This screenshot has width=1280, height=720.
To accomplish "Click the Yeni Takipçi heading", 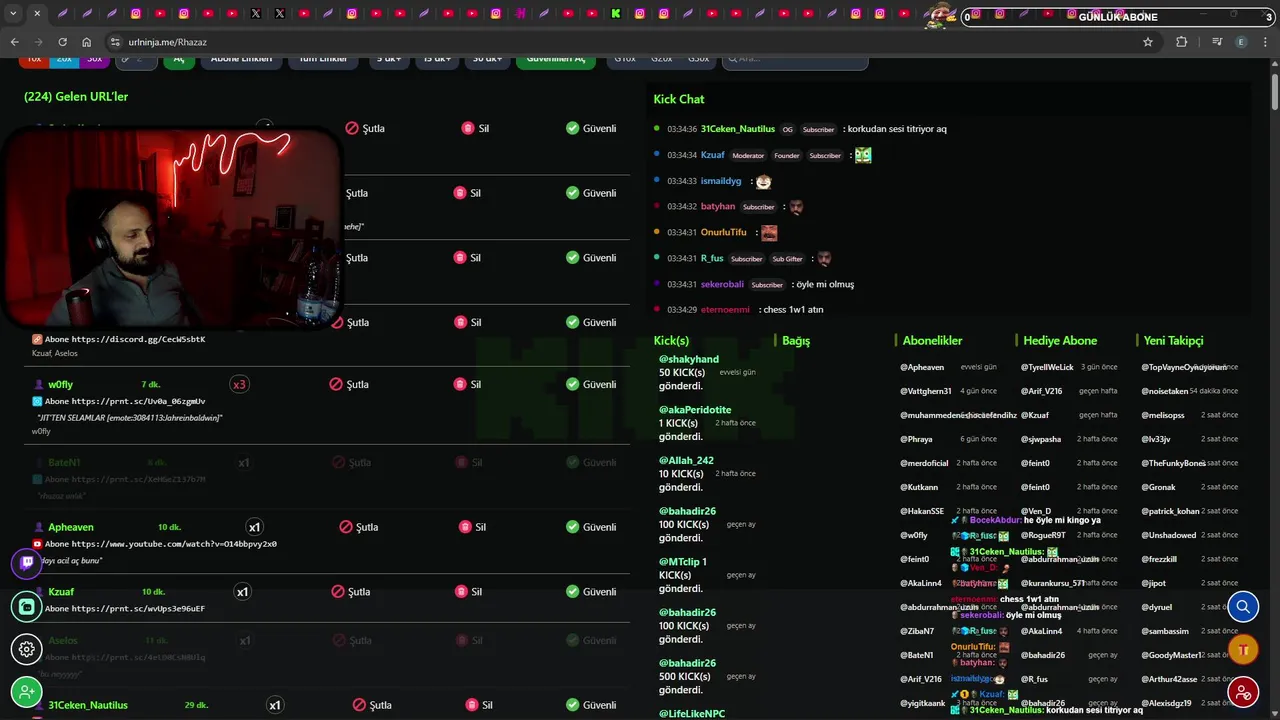I will point(1173,341).
